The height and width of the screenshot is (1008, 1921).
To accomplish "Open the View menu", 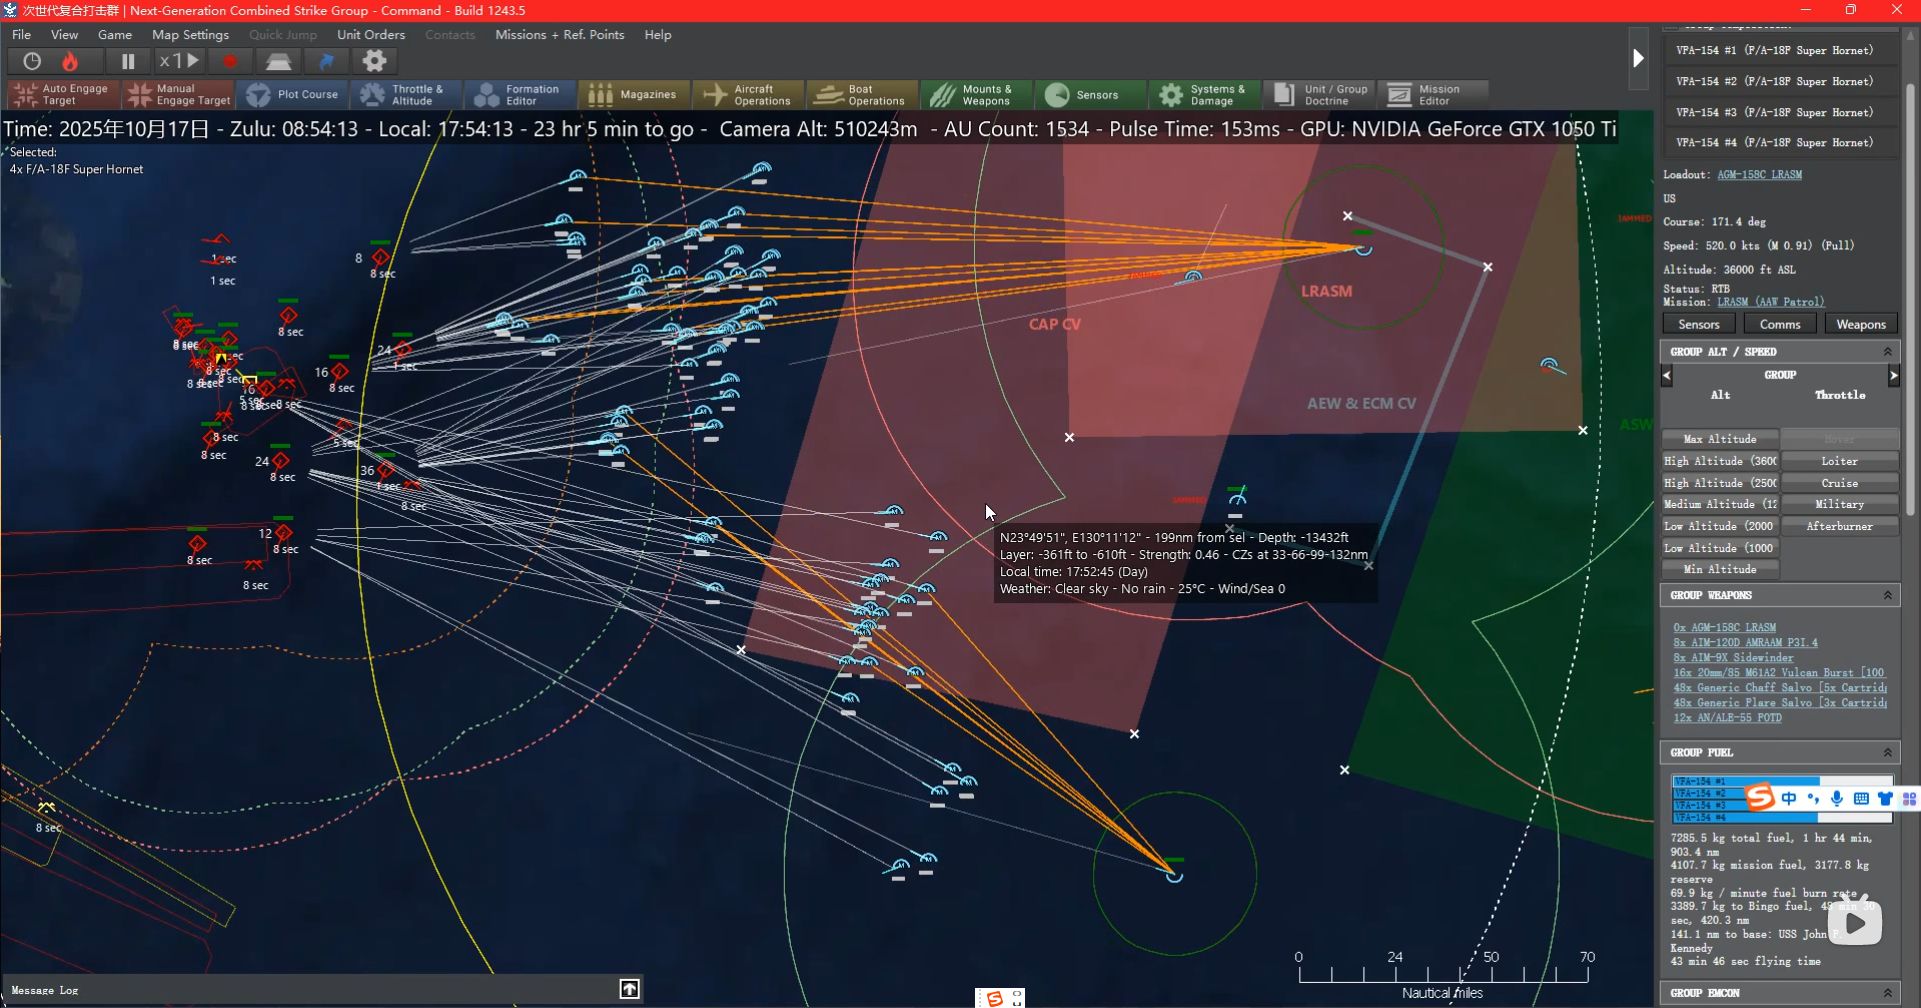I will [64, 34].
